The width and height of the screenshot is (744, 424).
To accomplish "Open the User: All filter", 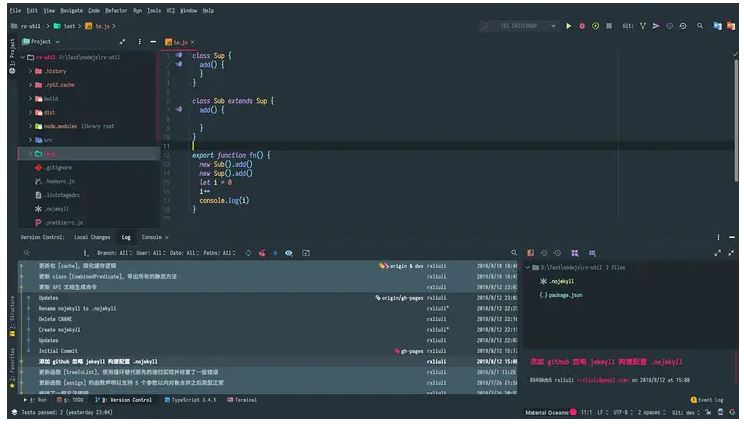I will click(x=151, y=253).
